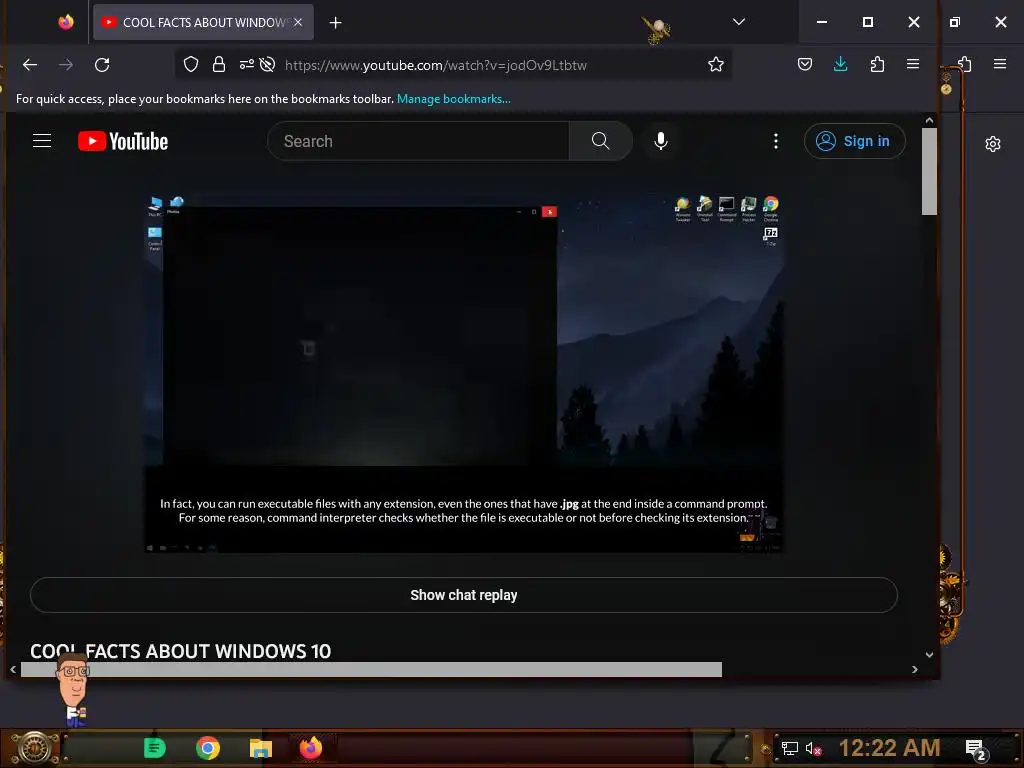Viewport: 1024px width, 768px height.
Task: Click into the YouTube Search field
Action: coord(418,141)
